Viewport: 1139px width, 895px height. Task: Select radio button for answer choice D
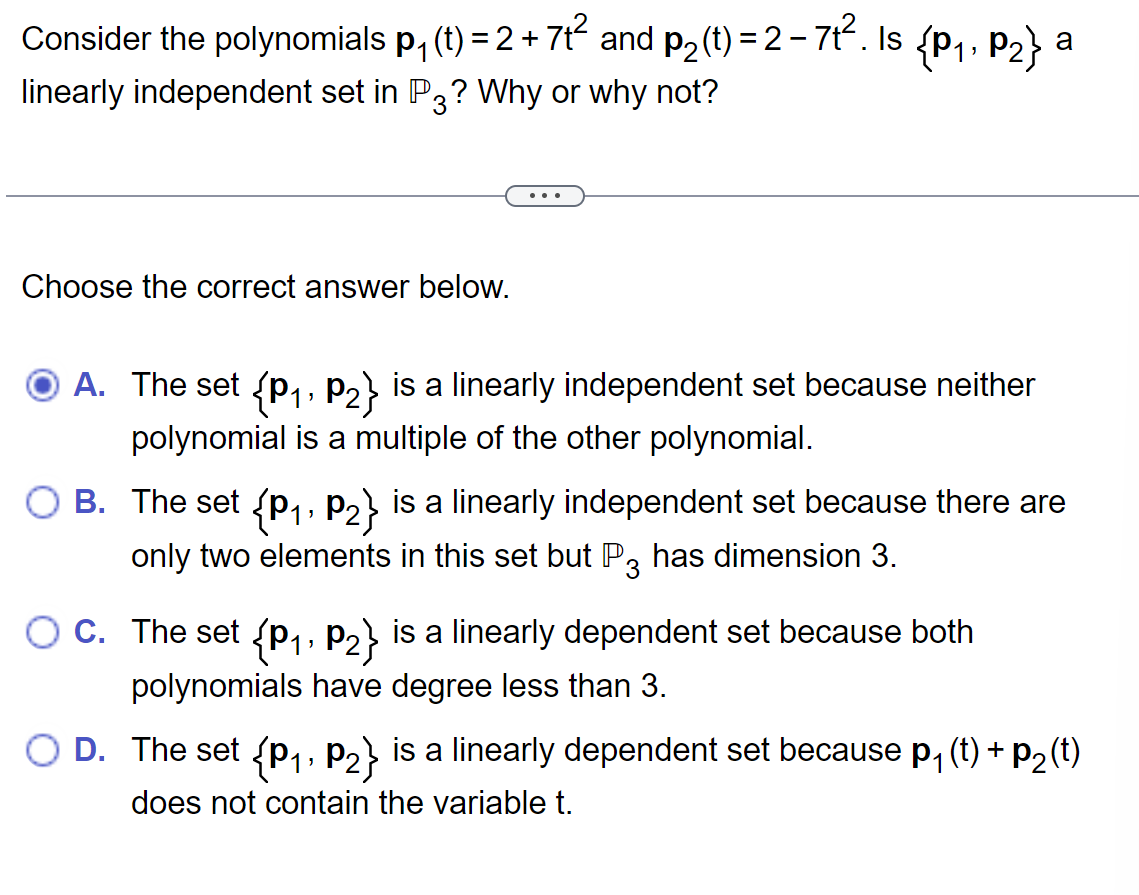pyautogui.click(x=42, y=750)
